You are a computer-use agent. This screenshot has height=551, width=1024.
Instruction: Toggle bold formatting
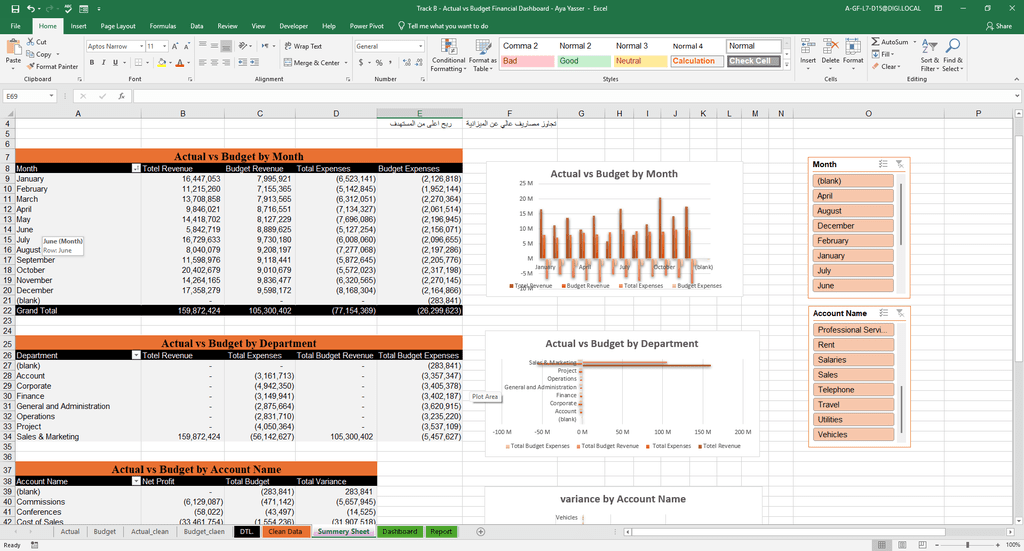(92, 63)
